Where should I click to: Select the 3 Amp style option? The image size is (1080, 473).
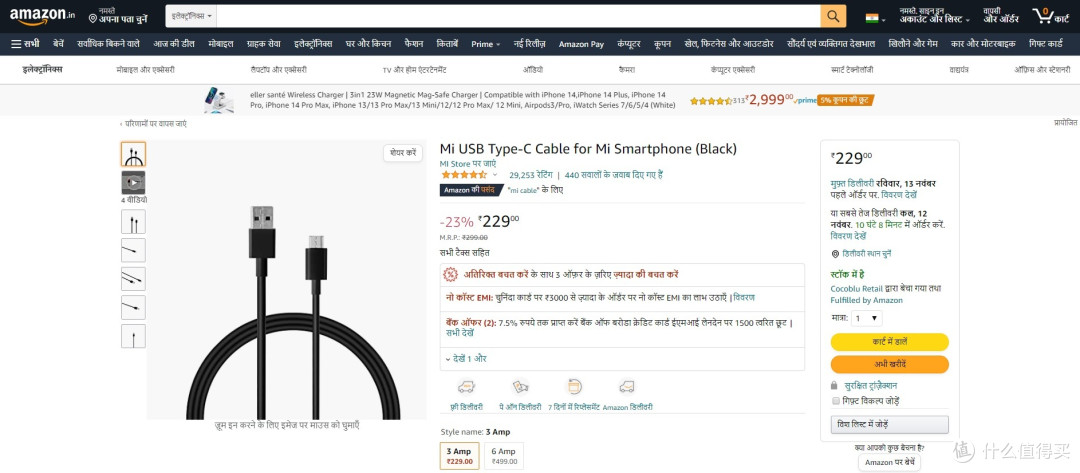[459, 456]
